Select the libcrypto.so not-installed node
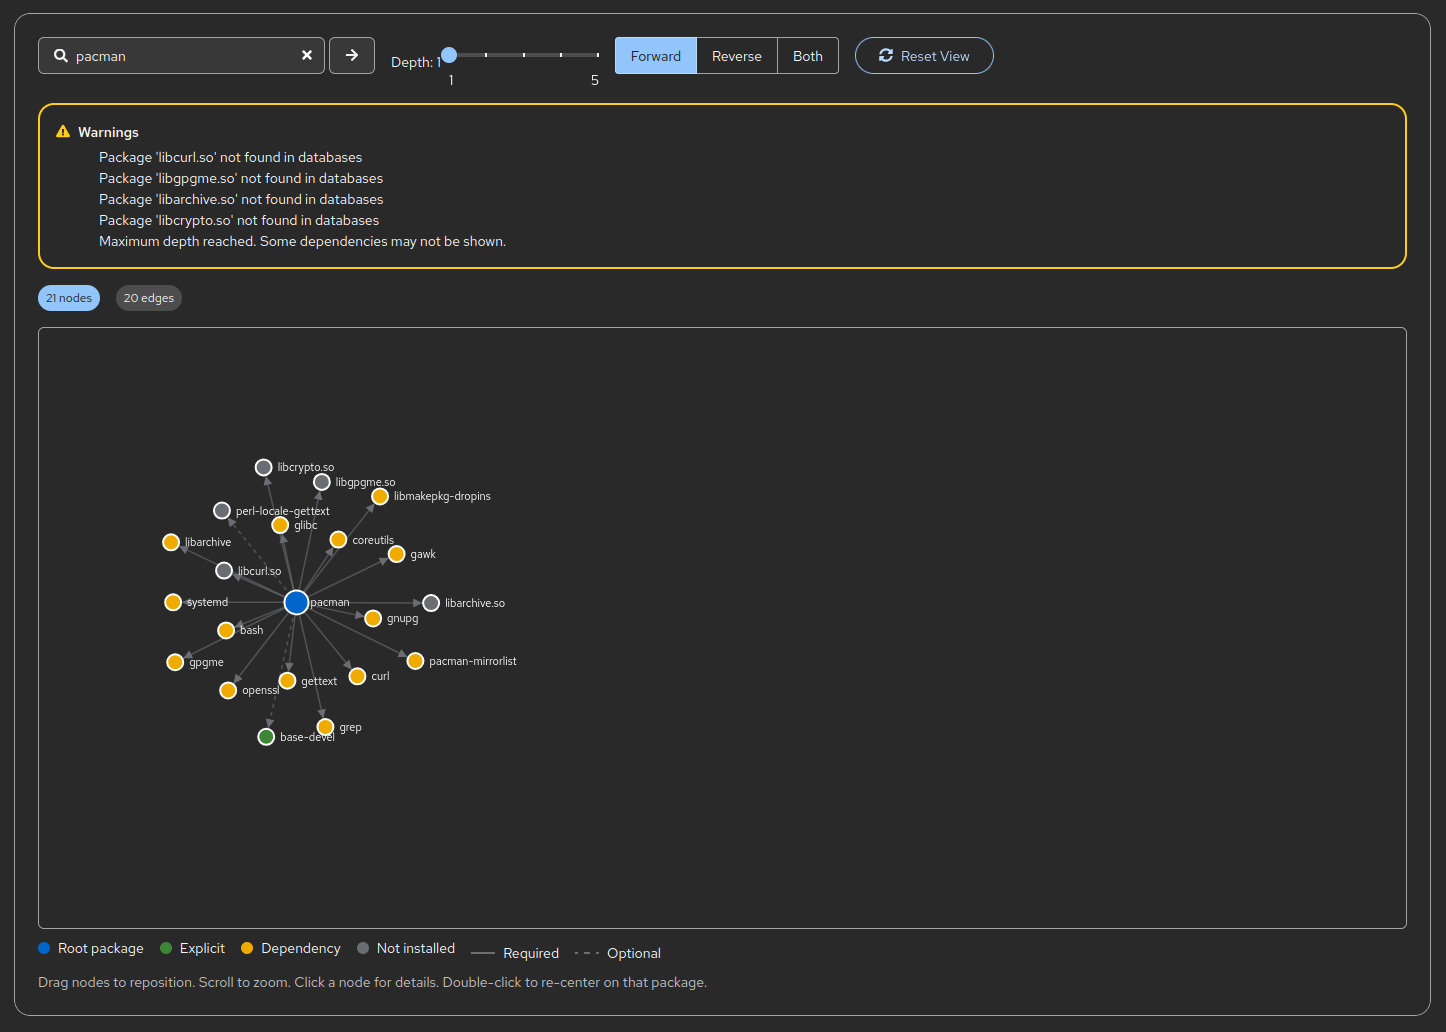Viewport: 1446px width, 1032px height. point(264,468)
